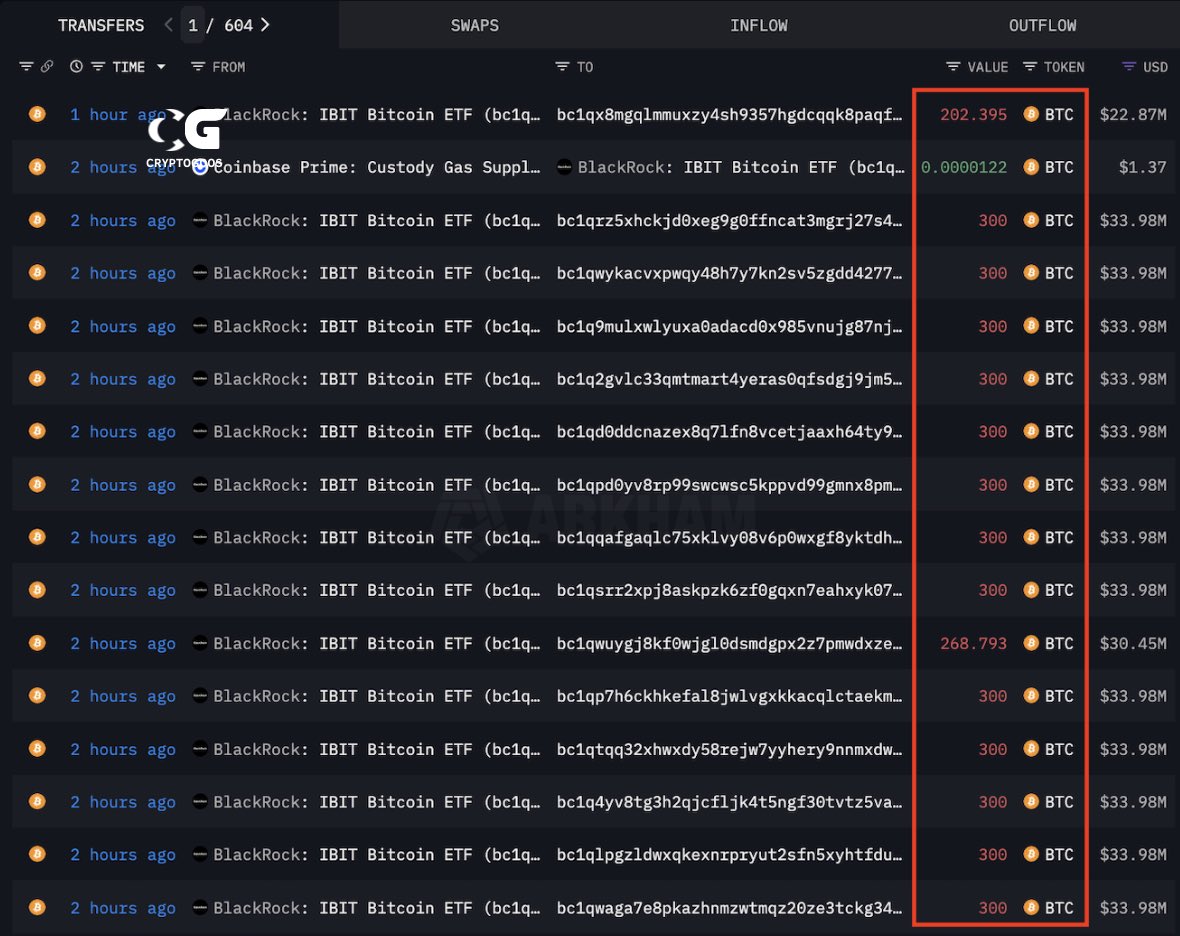Click BTC token icon in bc1qtqq32xhw row
Viewport: 1180px width, 936px height.
1031,749
